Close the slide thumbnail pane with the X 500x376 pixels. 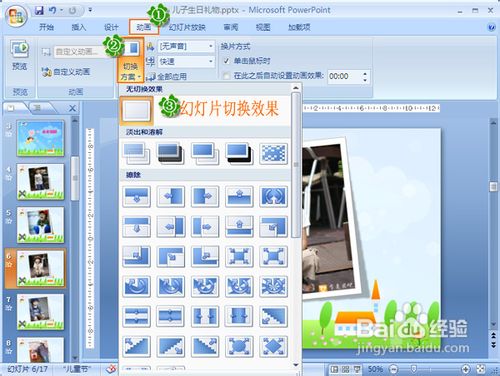[72, 108]
